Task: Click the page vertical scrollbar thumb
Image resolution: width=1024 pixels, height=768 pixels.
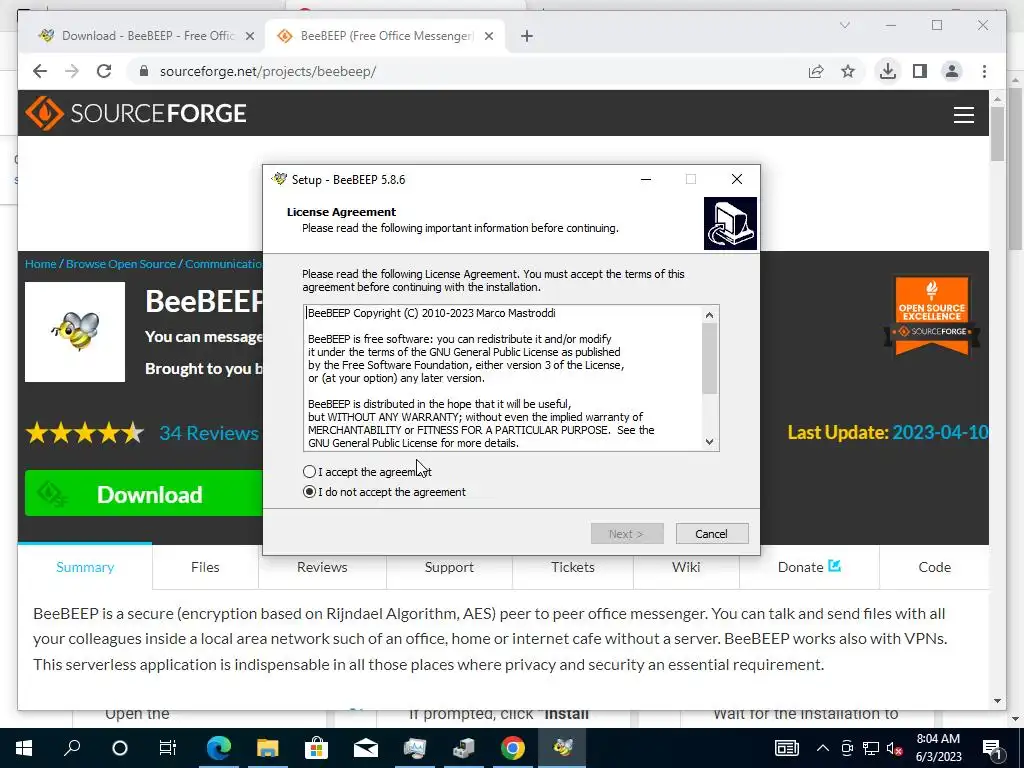Action: (x=997, y=134)
